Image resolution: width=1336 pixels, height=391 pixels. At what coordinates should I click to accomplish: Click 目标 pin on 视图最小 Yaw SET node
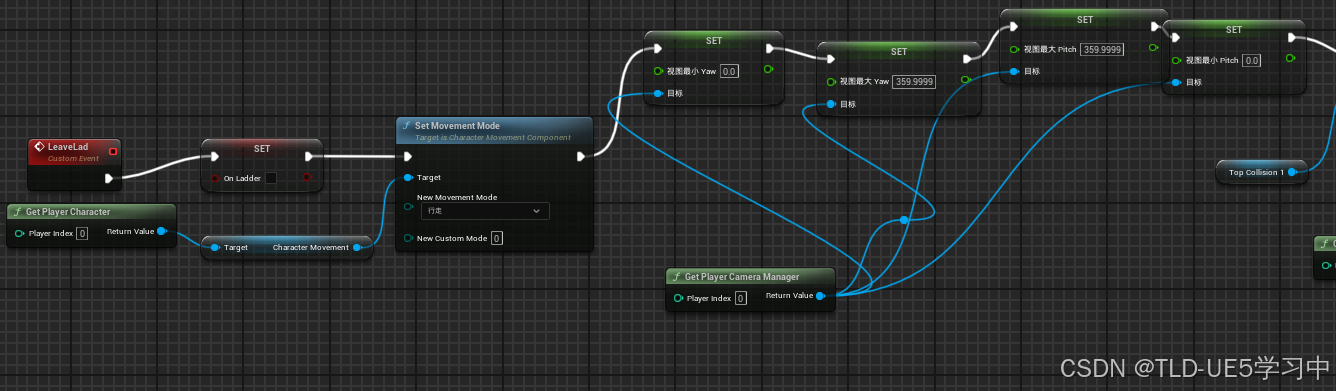click(658, 93)
